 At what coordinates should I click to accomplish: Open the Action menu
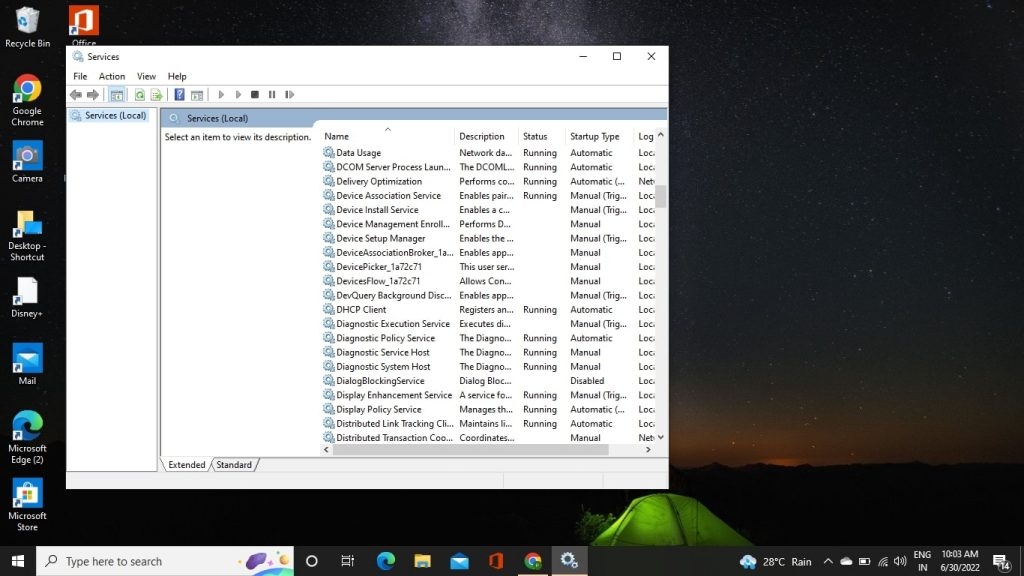pos(112,76)
